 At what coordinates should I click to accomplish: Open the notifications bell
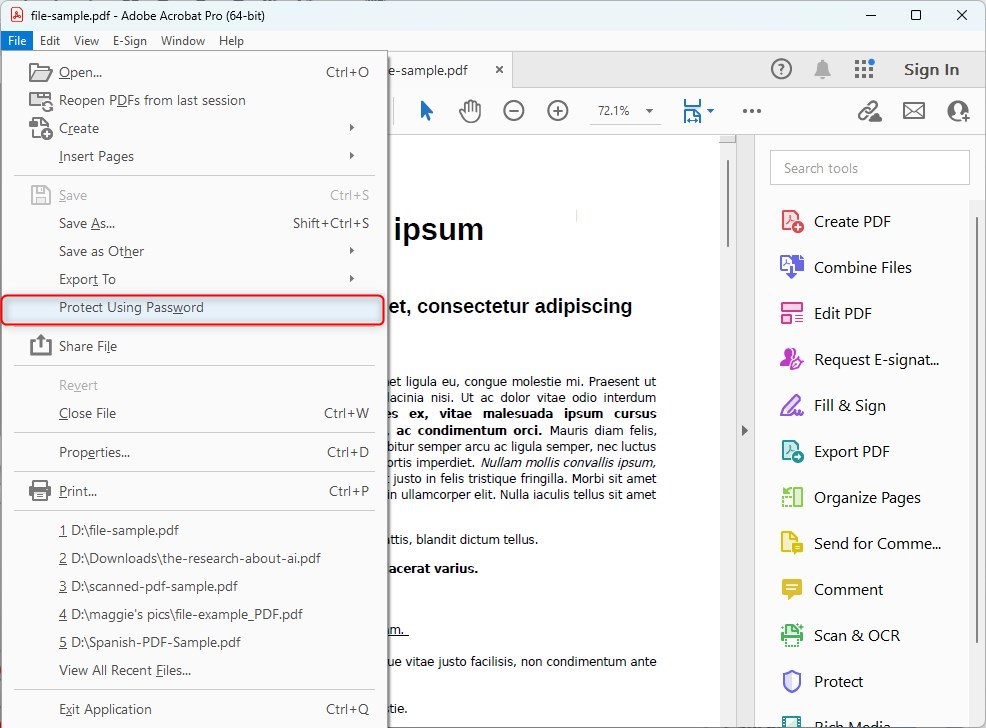tap(822, 69)
